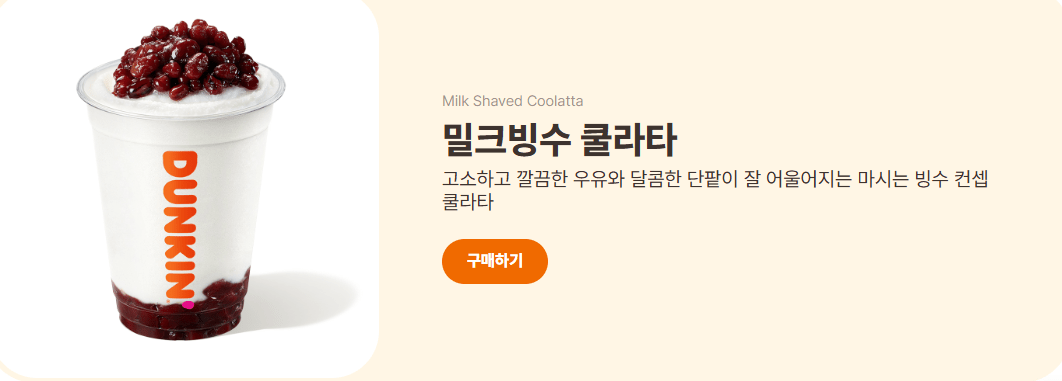Open the 밀크빙수 쿨라타 product title

pos(559,140)
